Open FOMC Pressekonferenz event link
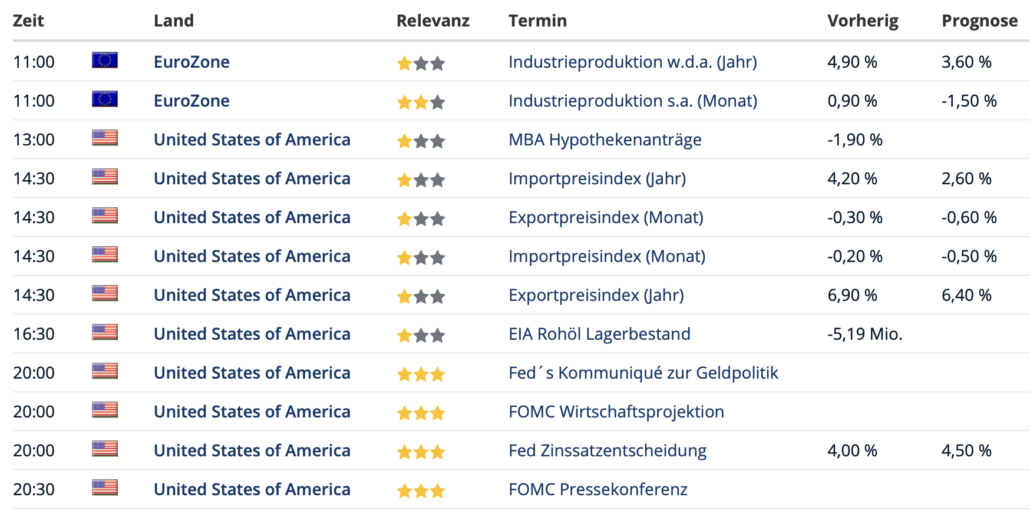Screen dimensions: 1030x517 click(598, 489)
